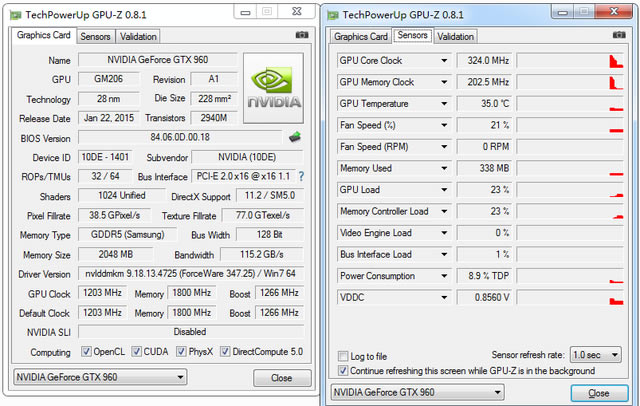The width and height of the screenshot is (640, 406).
Task: Click the 324.0 MHz core clock value
Action: (484, 61)
